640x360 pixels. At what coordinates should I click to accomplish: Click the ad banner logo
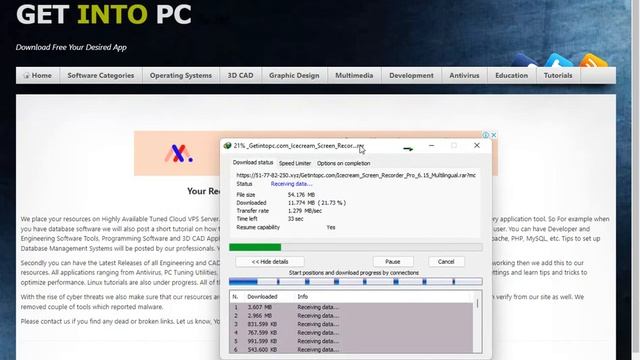(x=179, y=154)
